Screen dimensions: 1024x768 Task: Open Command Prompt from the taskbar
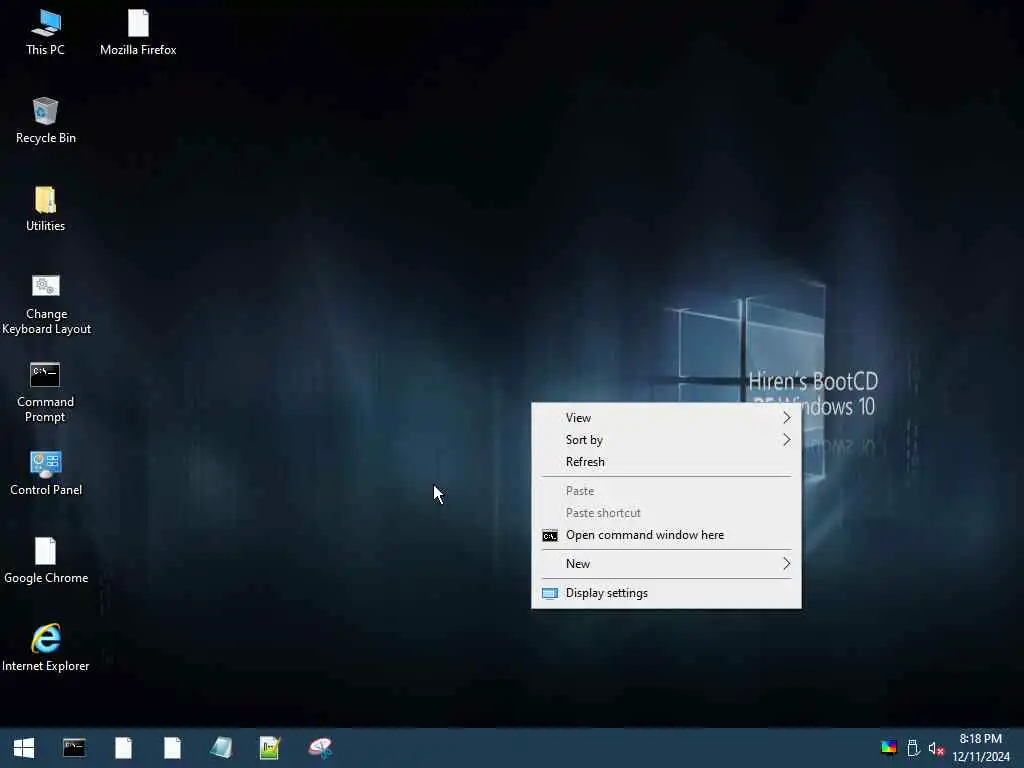coord(74,748)
